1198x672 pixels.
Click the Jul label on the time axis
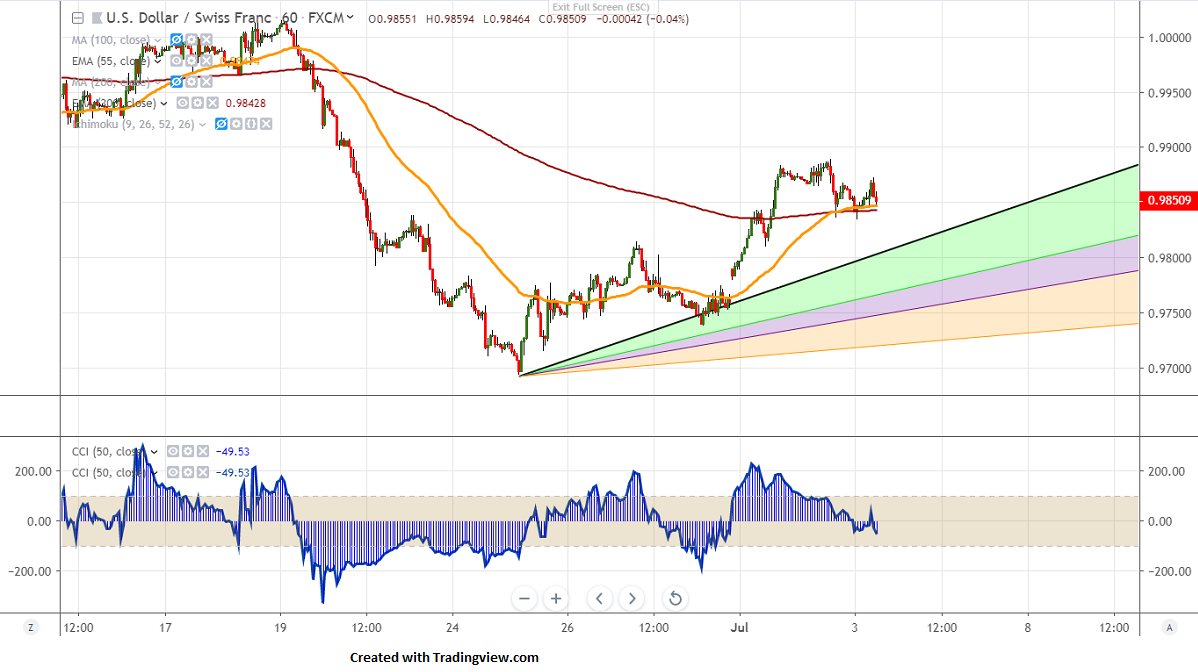(739, 628)
